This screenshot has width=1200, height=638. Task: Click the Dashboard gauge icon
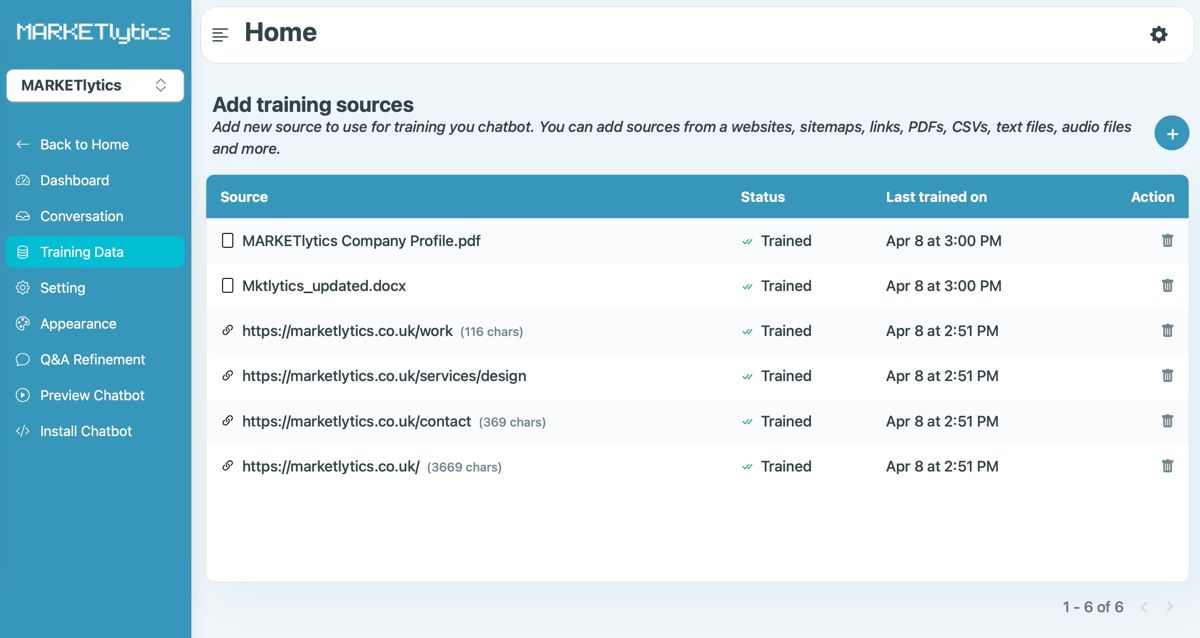[23, 181]
